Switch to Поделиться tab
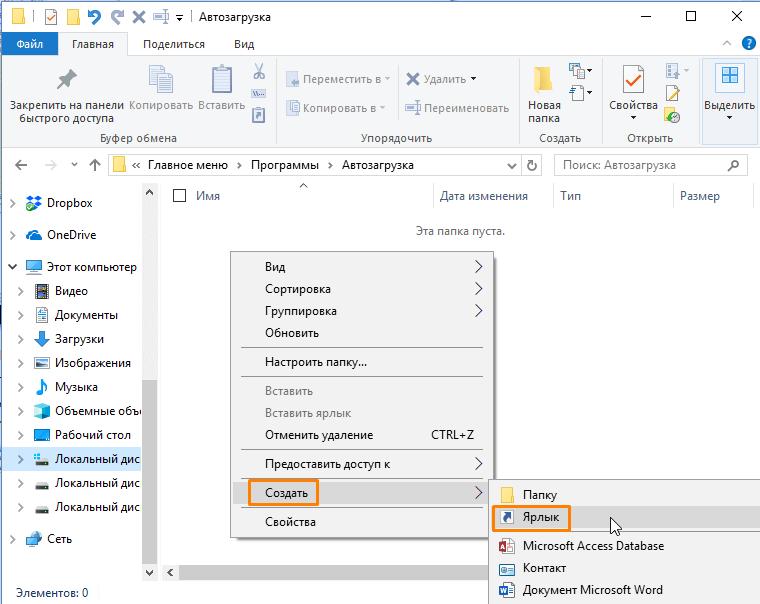The height and width of the screenshot is (604, 760). click(x=174, y=44)
